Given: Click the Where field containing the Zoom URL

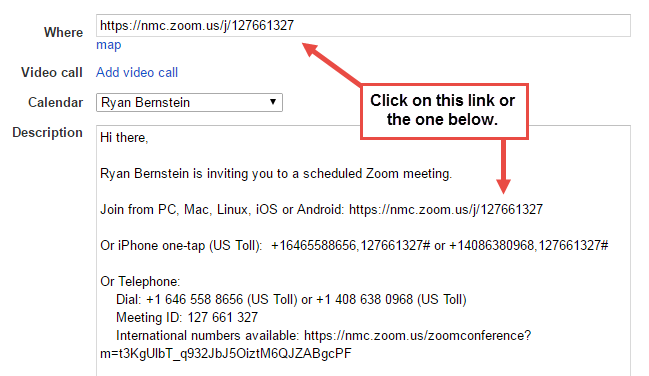Looking at the screenshot, I should 363,26.
